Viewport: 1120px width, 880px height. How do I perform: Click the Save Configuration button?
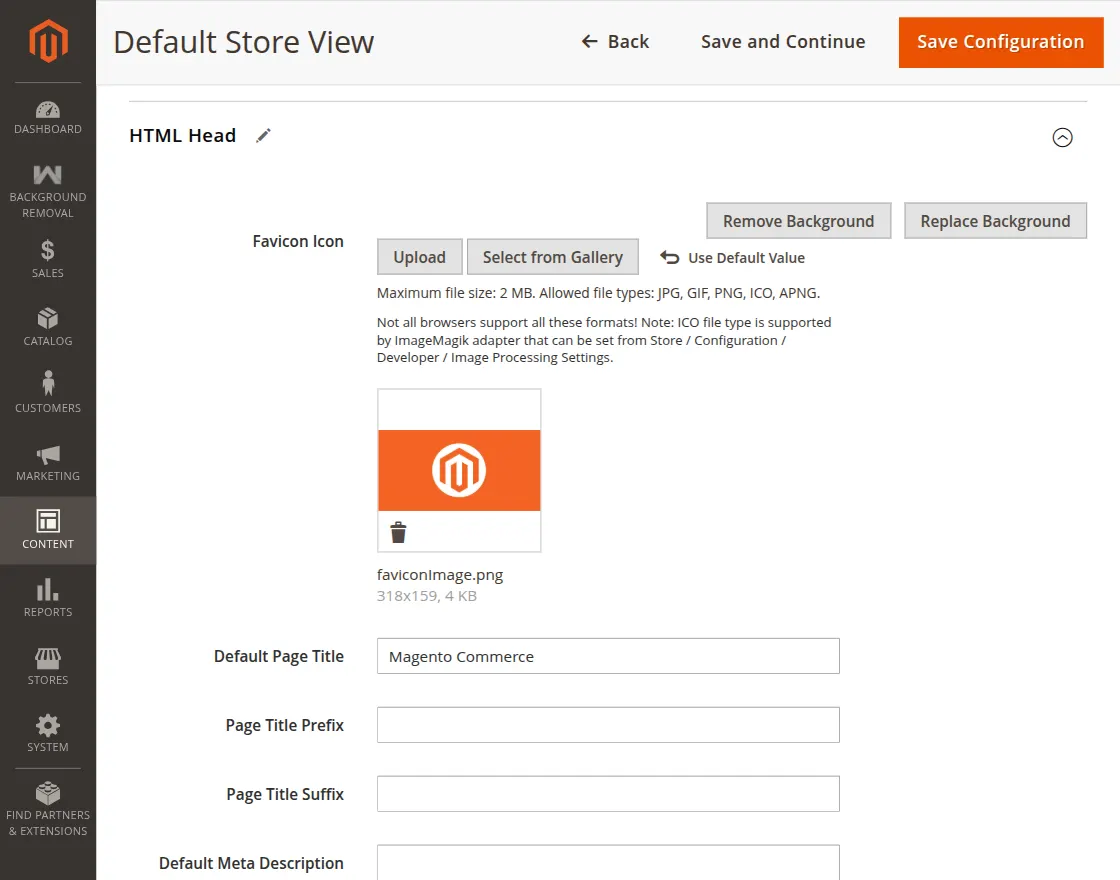[1000, 42]
